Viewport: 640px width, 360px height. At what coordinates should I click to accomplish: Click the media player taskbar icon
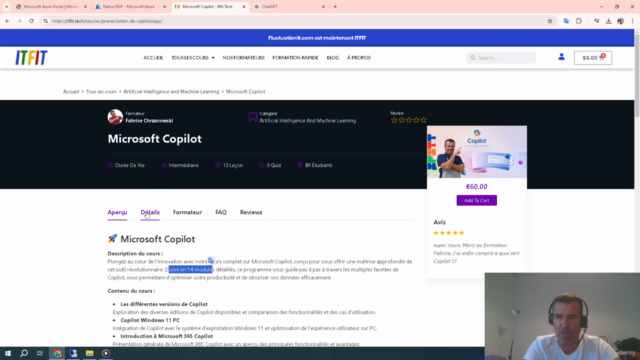pyautogui.click(x=106, y=353)
